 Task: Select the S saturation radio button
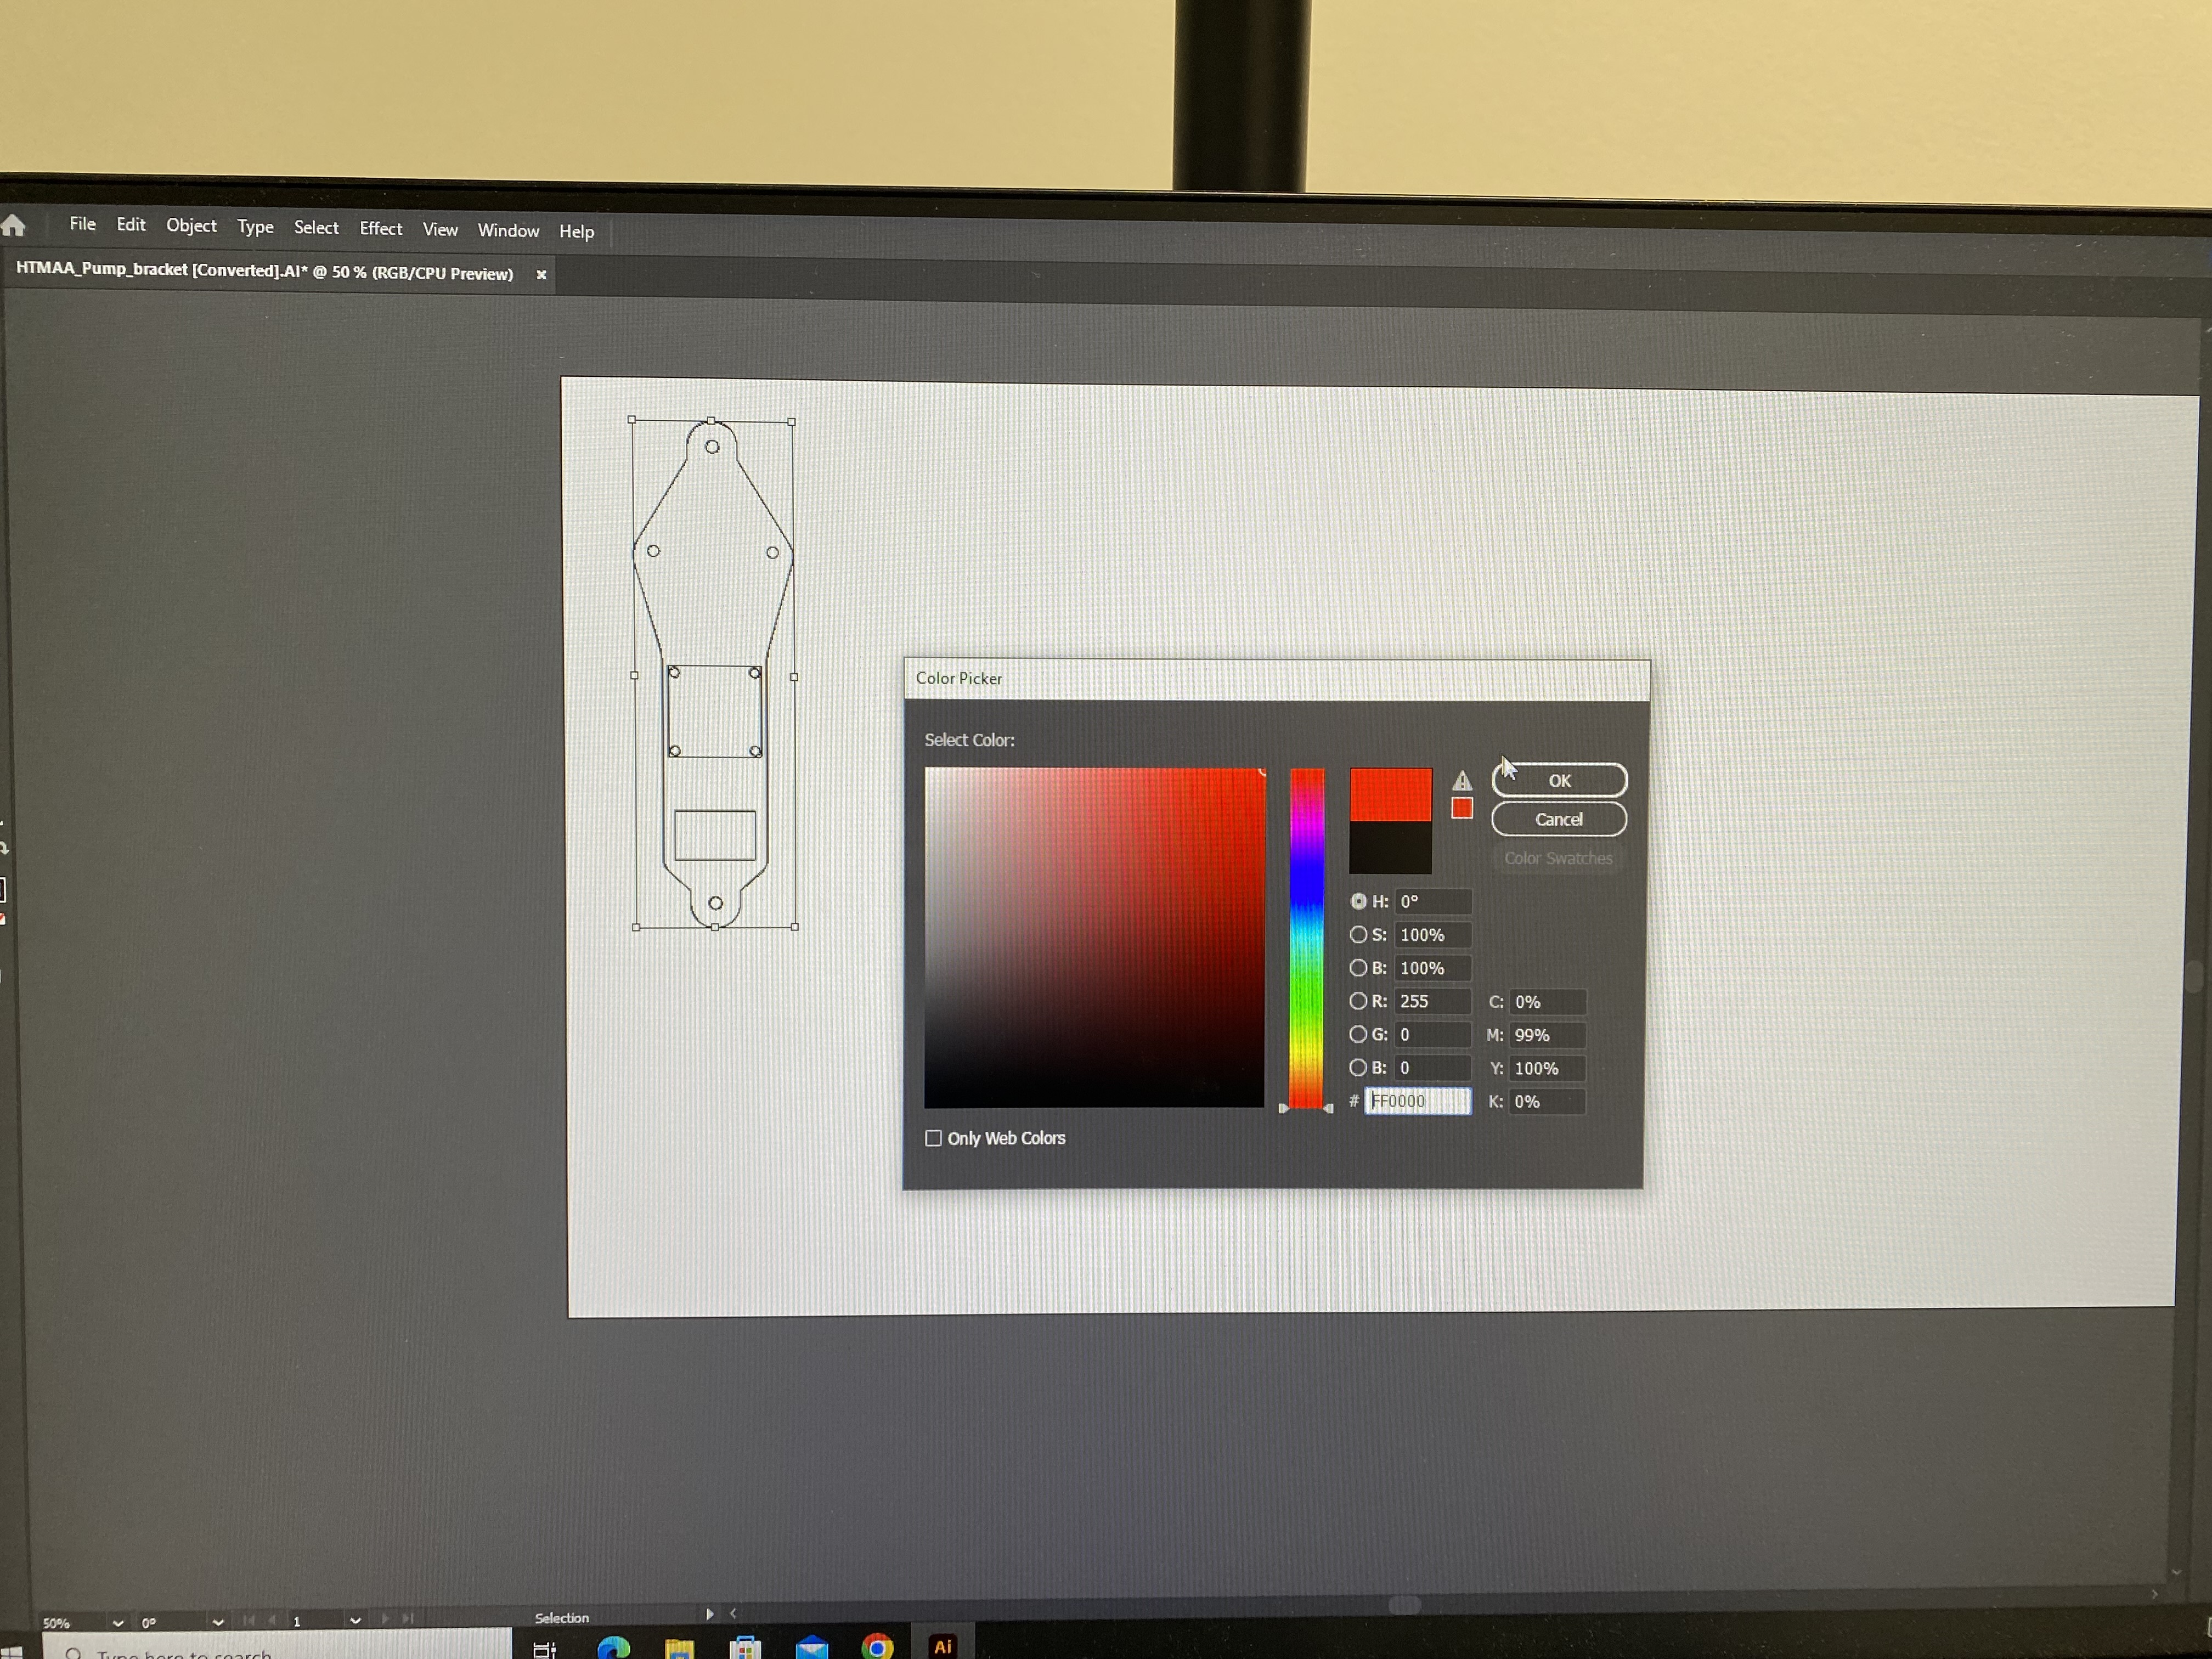pos(1358,934)
